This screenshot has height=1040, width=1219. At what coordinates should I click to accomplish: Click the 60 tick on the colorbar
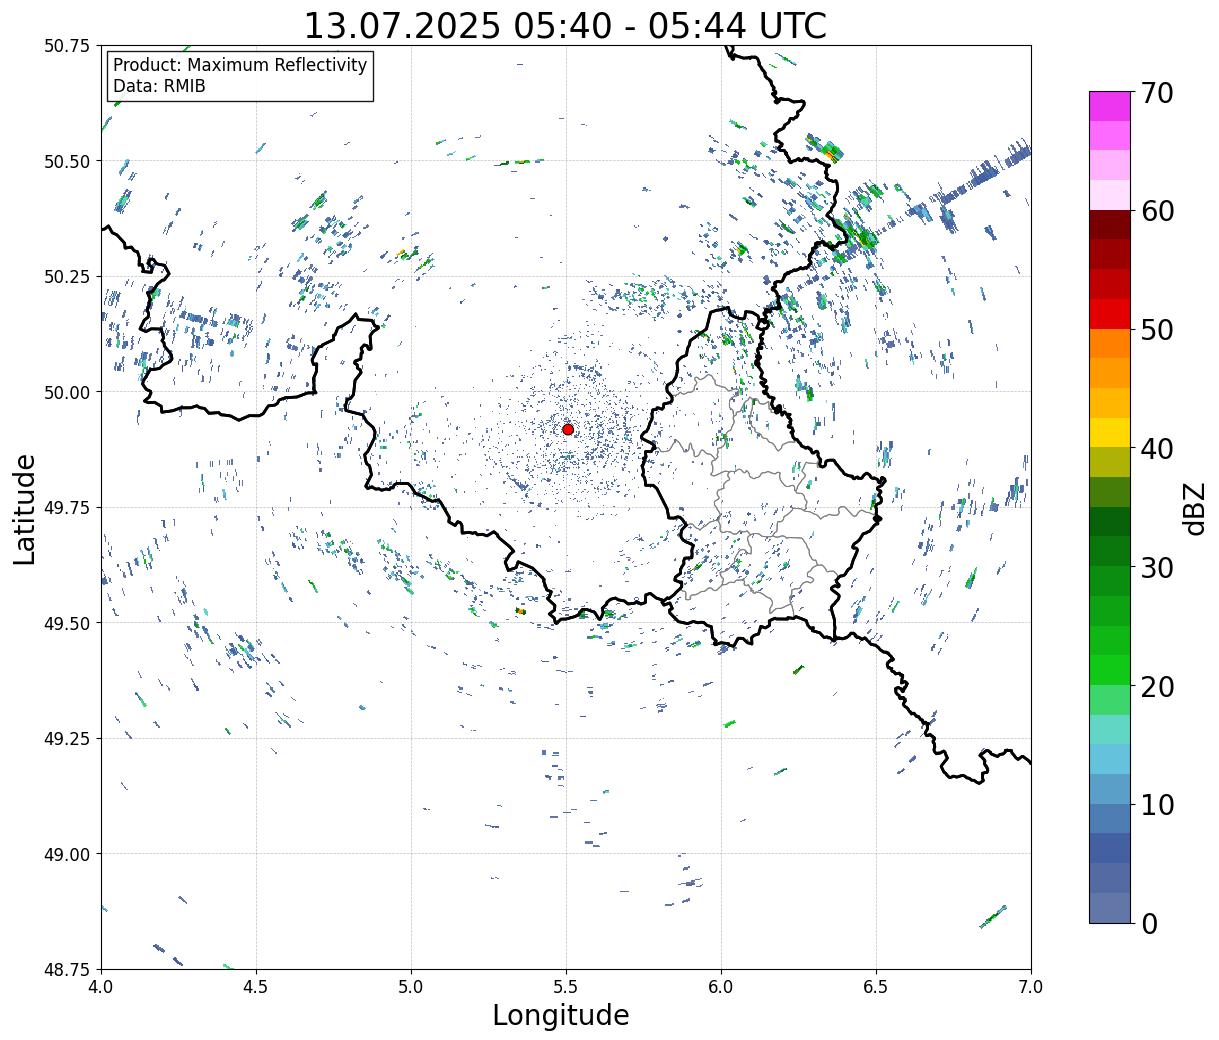pos(1157,211)
